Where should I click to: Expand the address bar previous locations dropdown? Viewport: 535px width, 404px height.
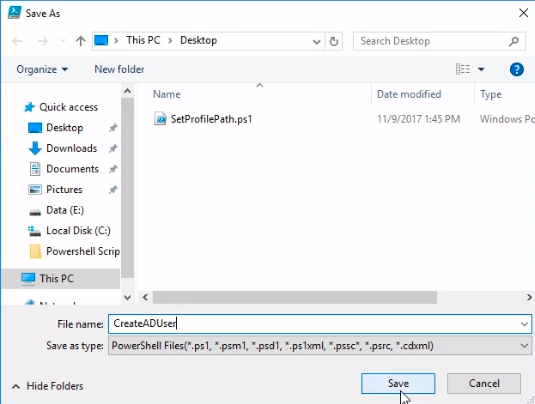click(317, 41)
